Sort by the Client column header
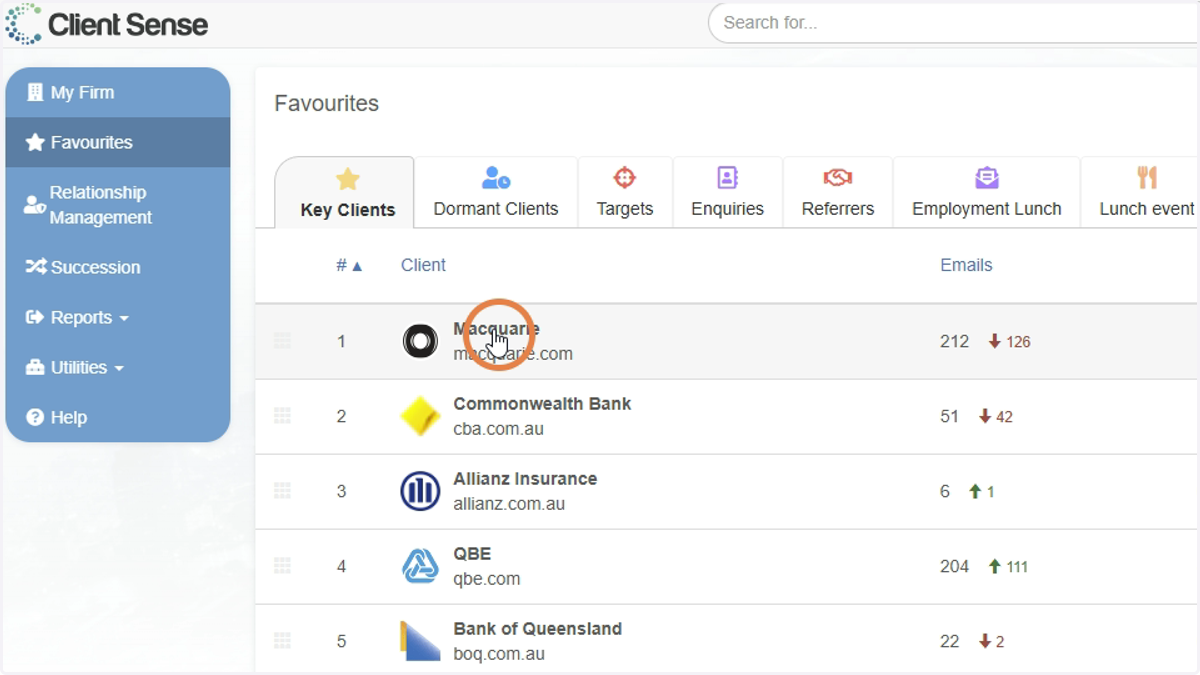Screen dimensions: 1200x675 423,265
